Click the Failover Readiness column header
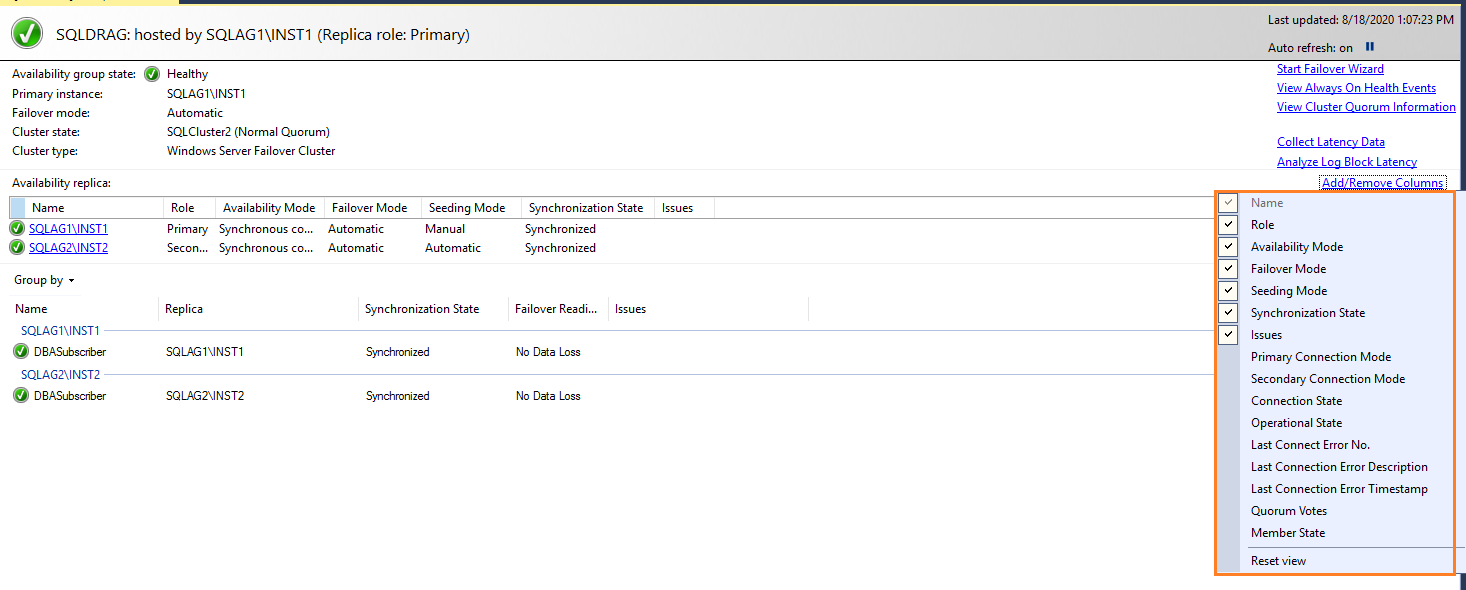 pyautogui.click(x=556, y=309)
